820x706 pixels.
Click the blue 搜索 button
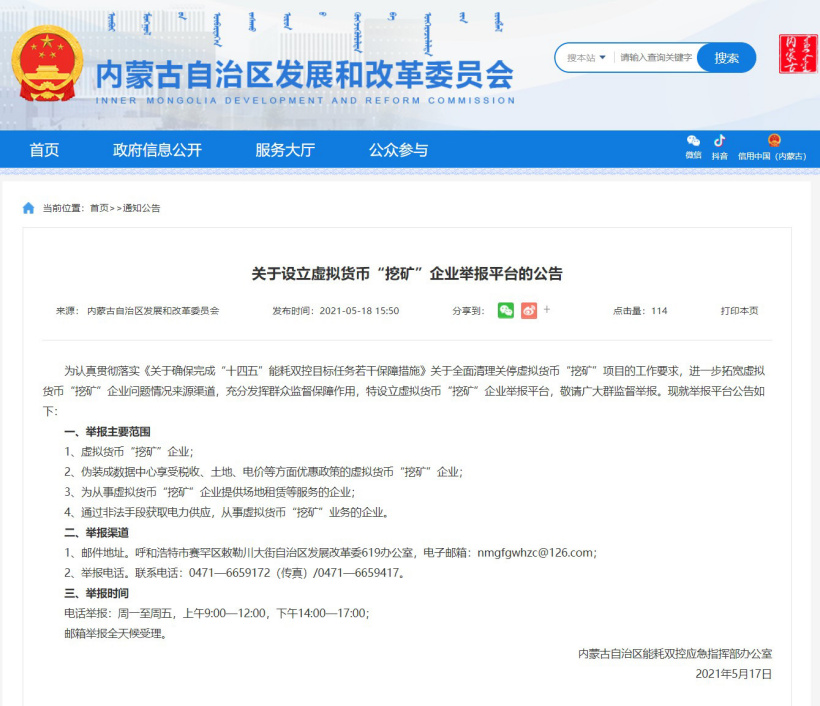click(x=726, y=58)
